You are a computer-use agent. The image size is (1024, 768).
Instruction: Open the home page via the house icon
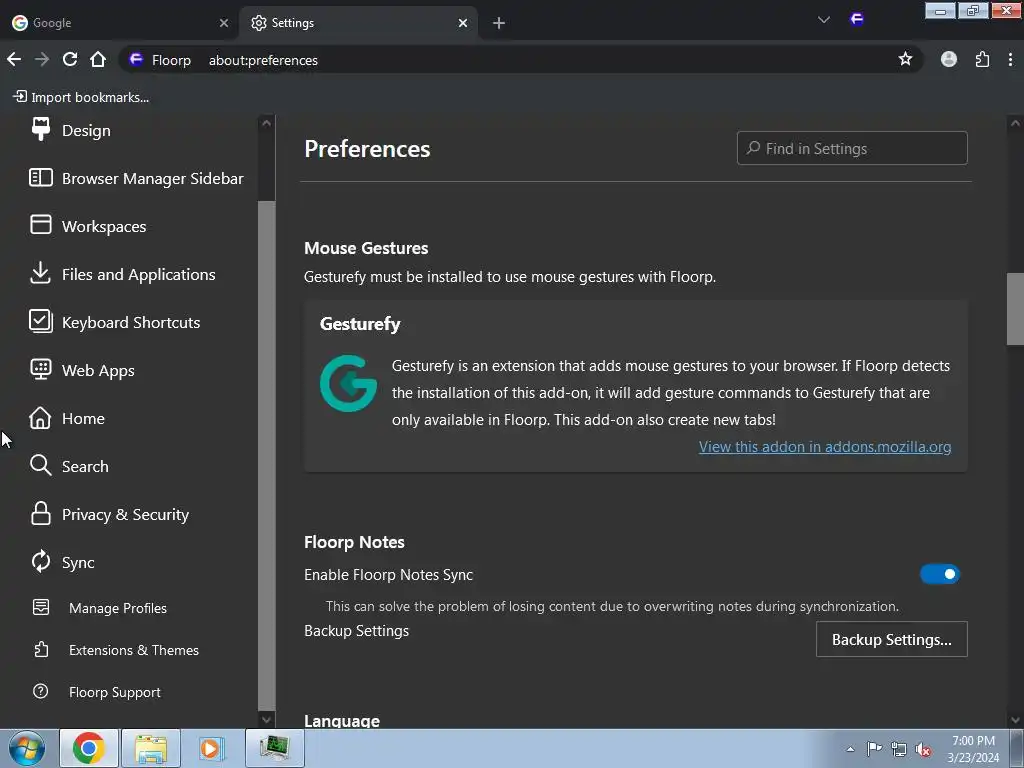(98, 59)
